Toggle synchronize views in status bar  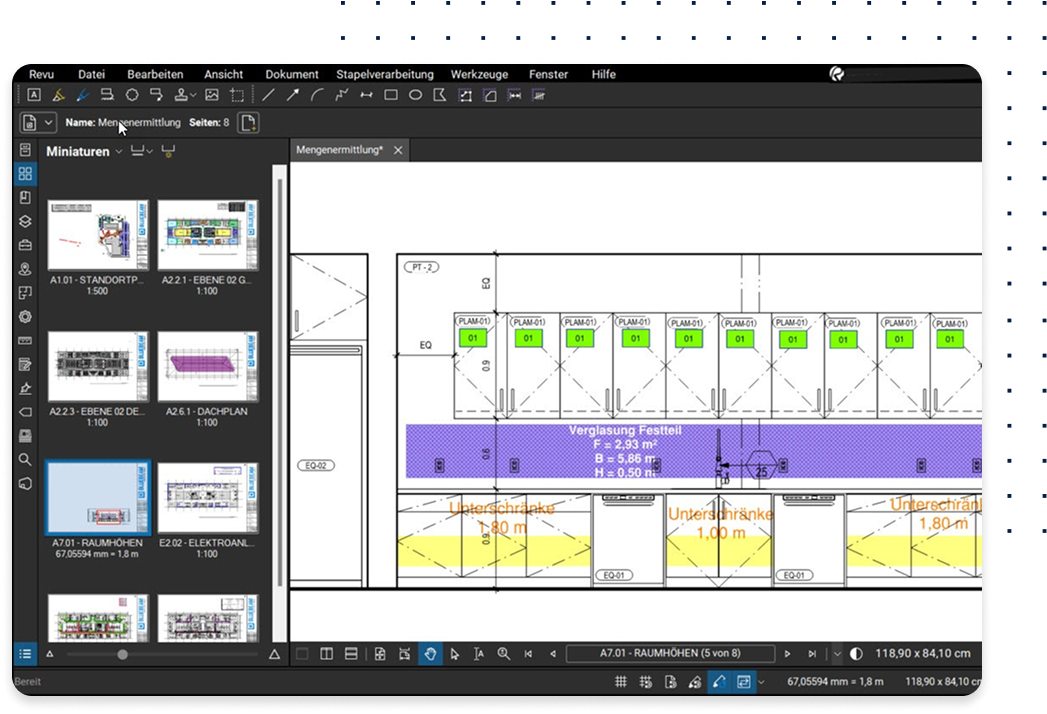(743, 682)
